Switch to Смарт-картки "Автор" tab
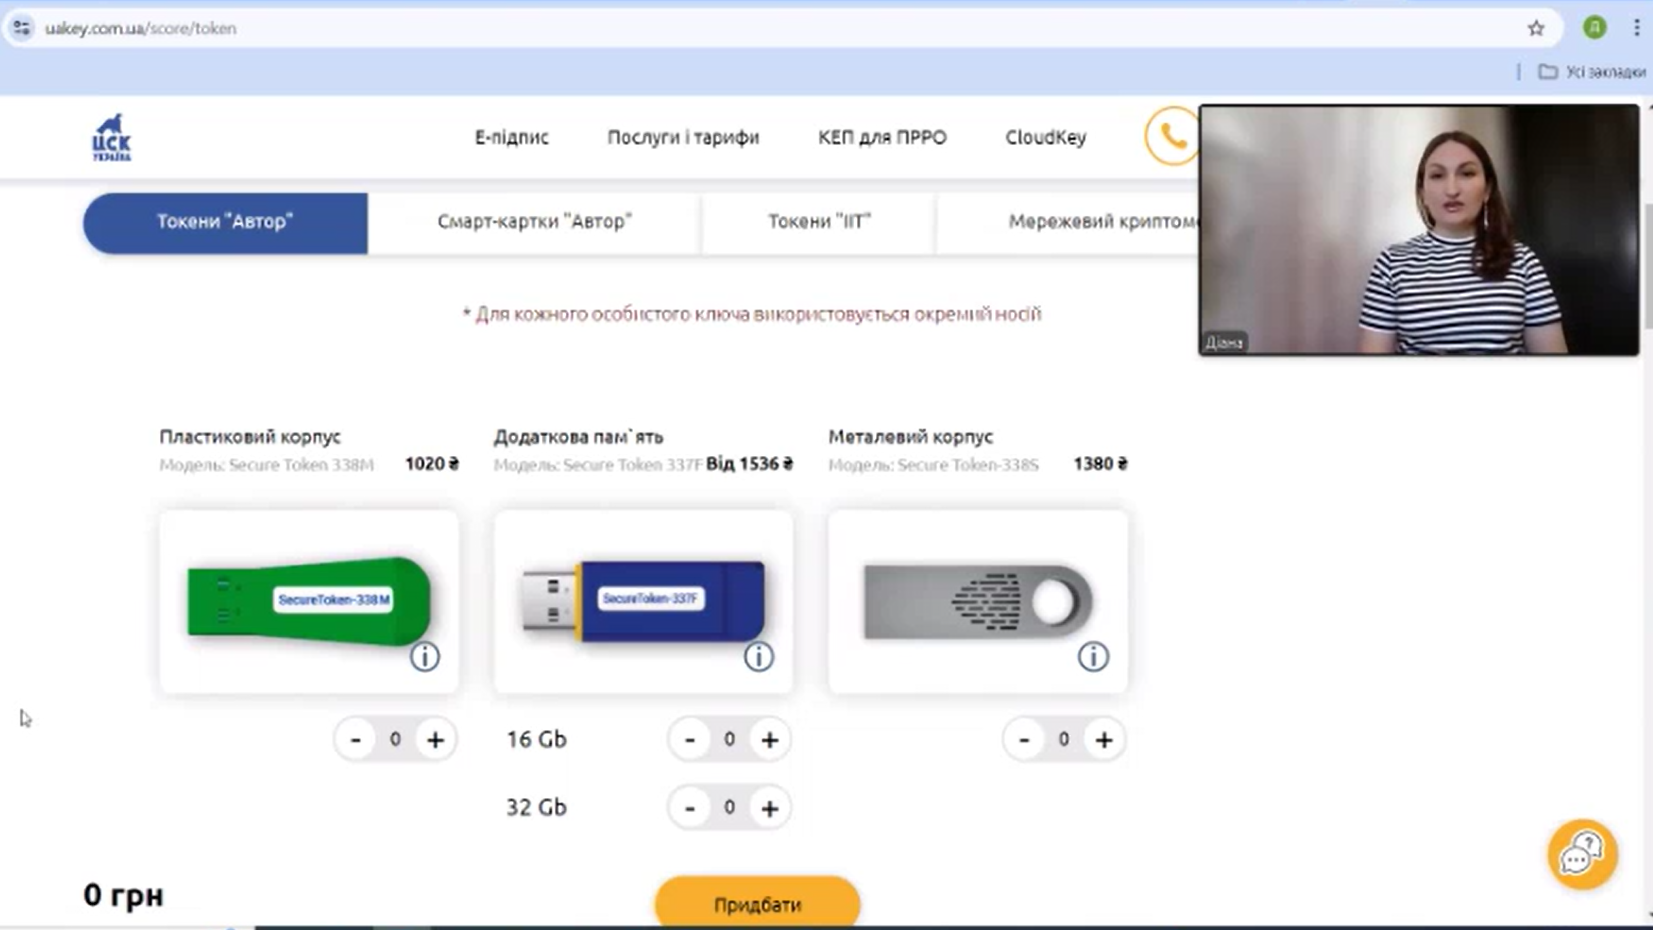The height and width of the screenshot is (930, 1653). click(x=535, y=222)
